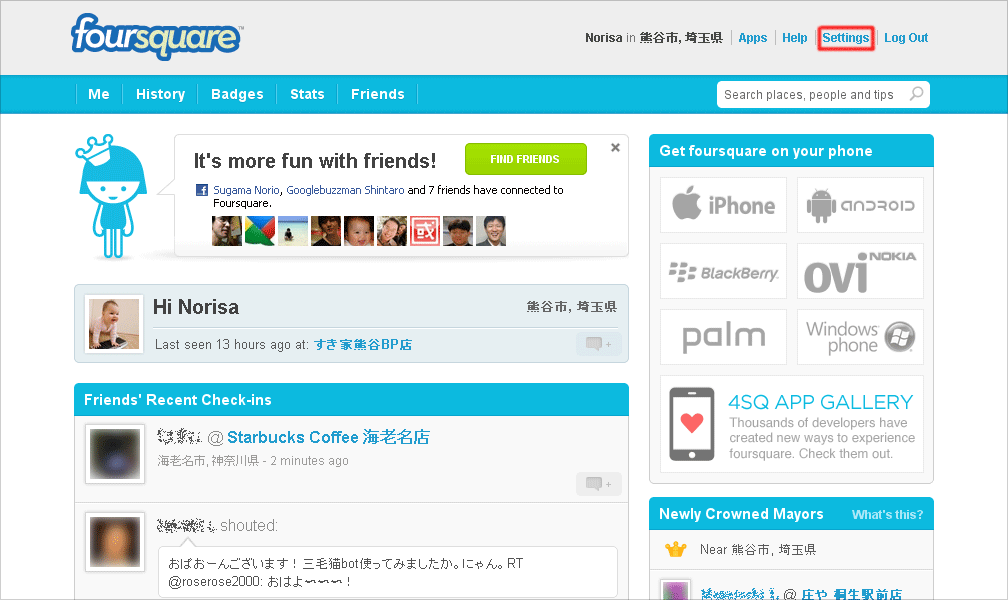
Task: Click the baby face friend avatar
Action: pyautogui.click(x=359, y=231)
